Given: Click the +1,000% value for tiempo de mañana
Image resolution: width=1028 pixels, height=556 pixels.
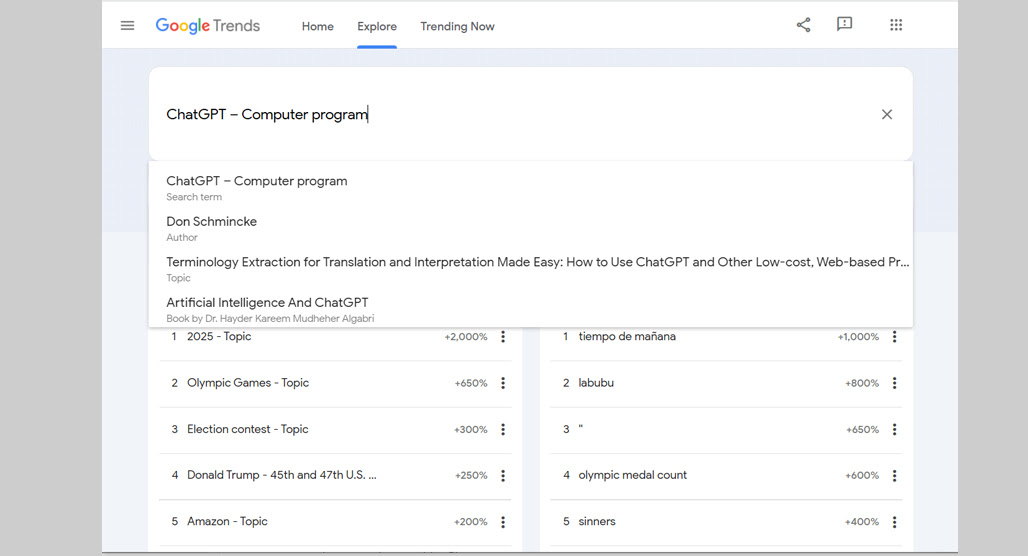Looking at the screenshot, I should (858, 337).
